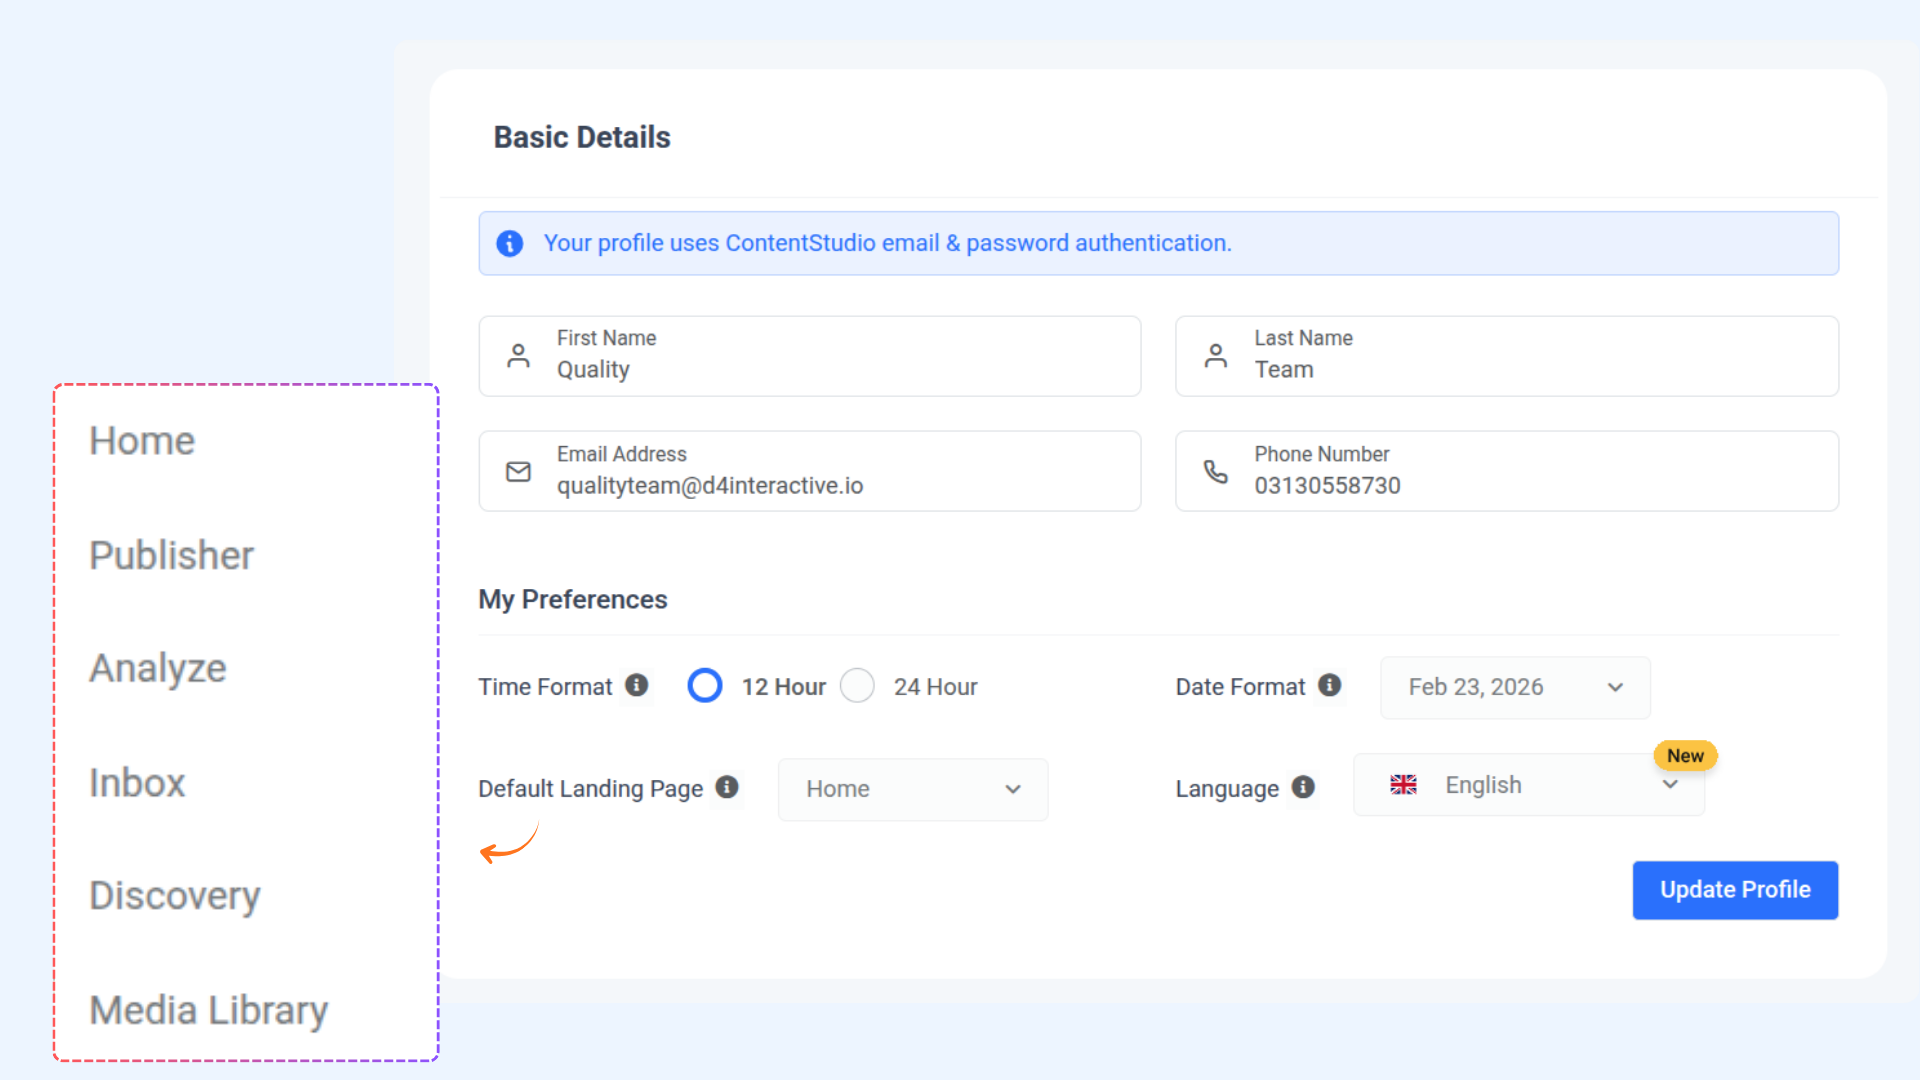Image resolution: width=1920 pixels, height=1080 pixels.
Task: Click the Date Format info icon
Action: (1329, 686)
